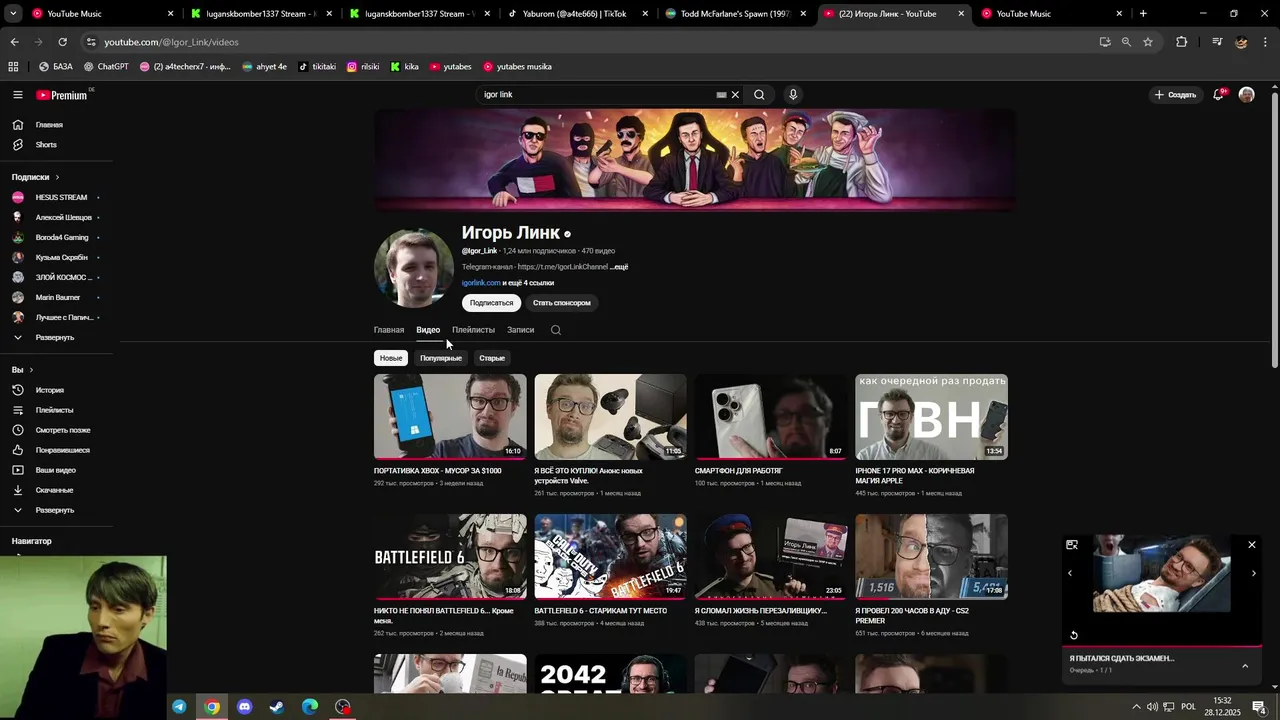
Task: Open account avatar menu
Action: pyautogui.click(x=1246, y=94)
